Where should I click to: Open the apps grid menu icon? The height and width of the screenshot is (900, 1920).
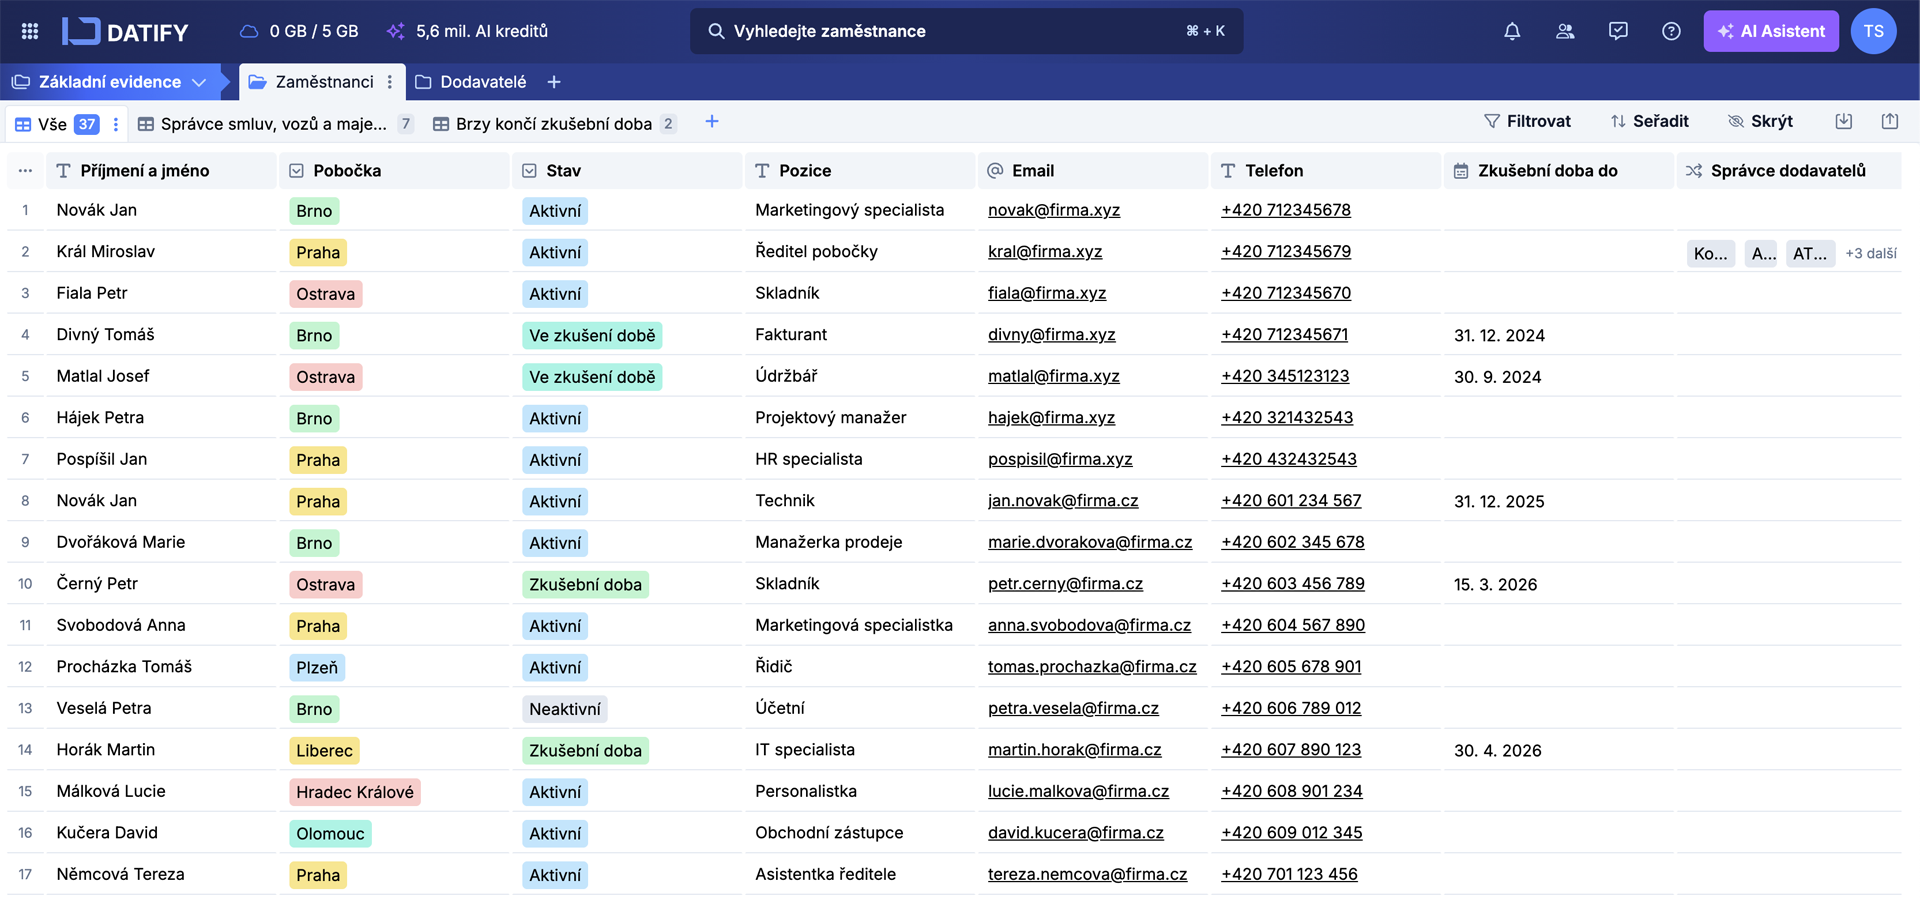coord(30,31)
